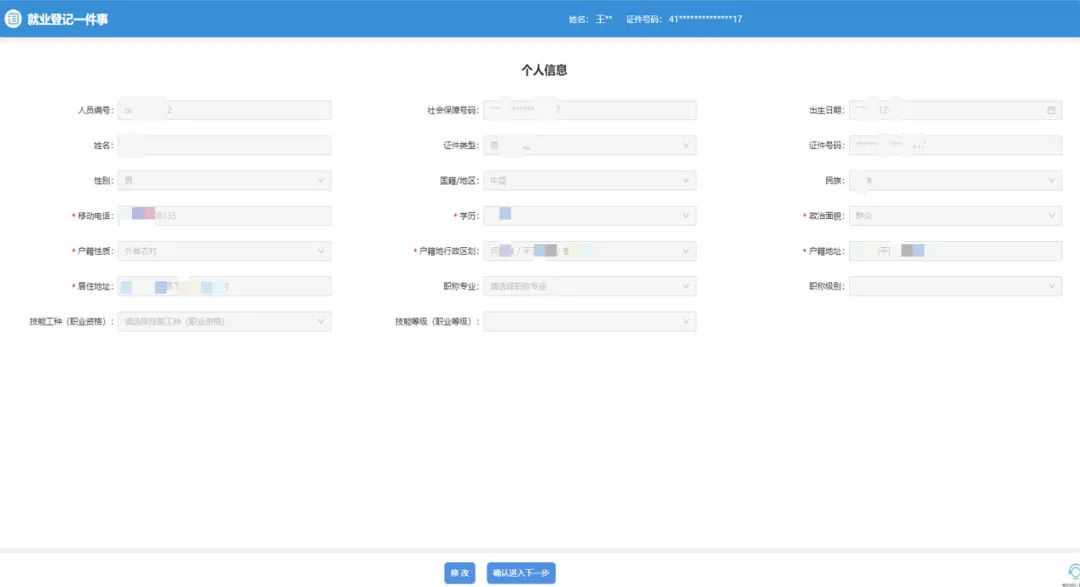Open the 民族 dropdown list

tap(955, 181)
